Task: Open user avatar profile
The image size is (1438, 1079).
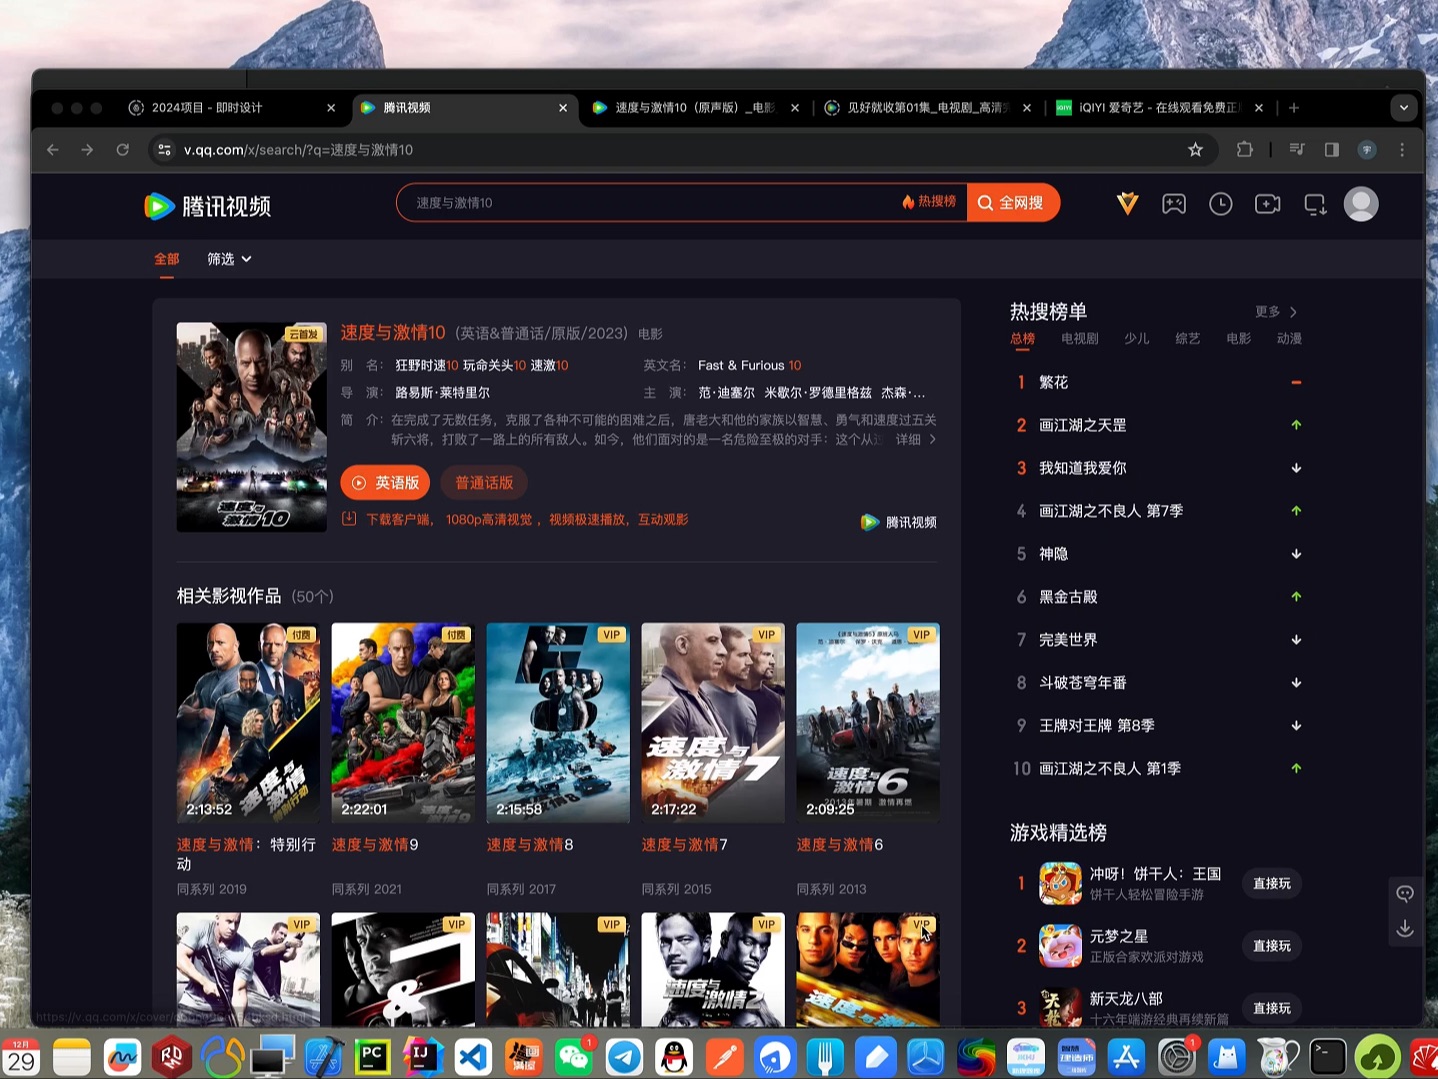Action: click(x=1361, y=204)
